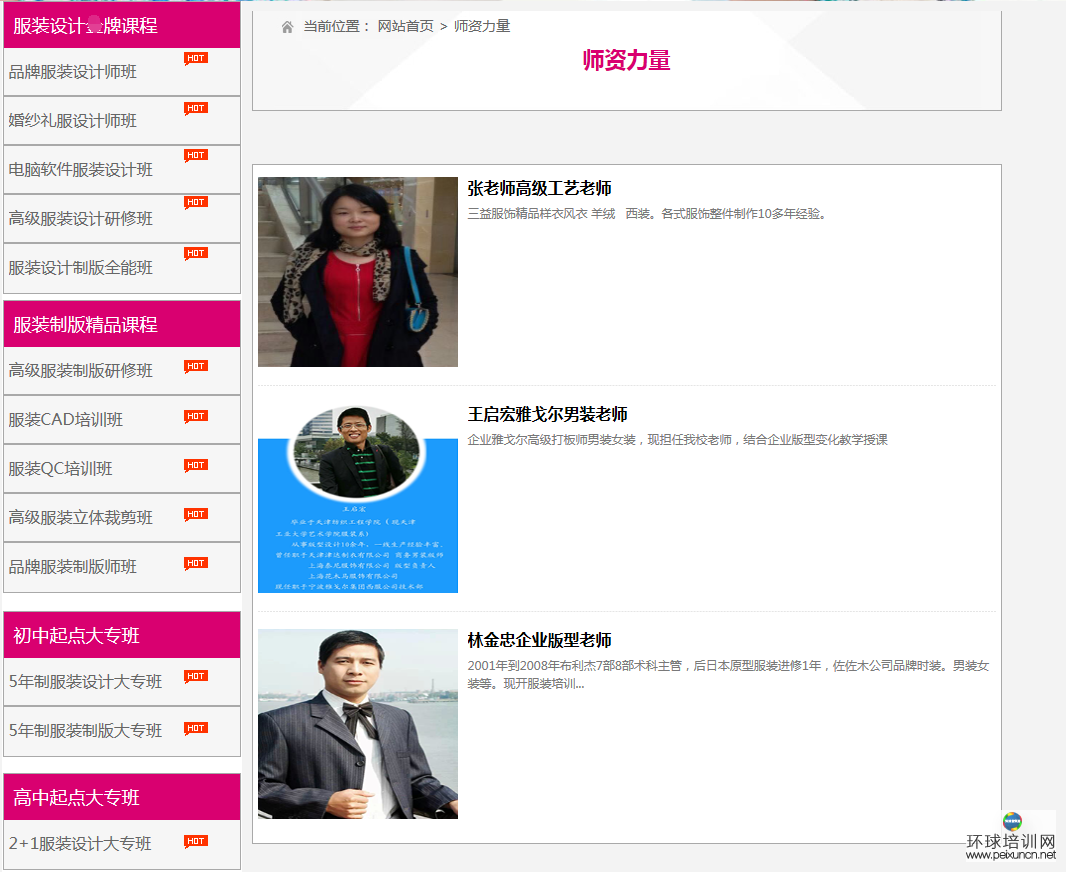
Task: Click HOT badge beside 高级服装制版研修班
Action: pos(196,366)
